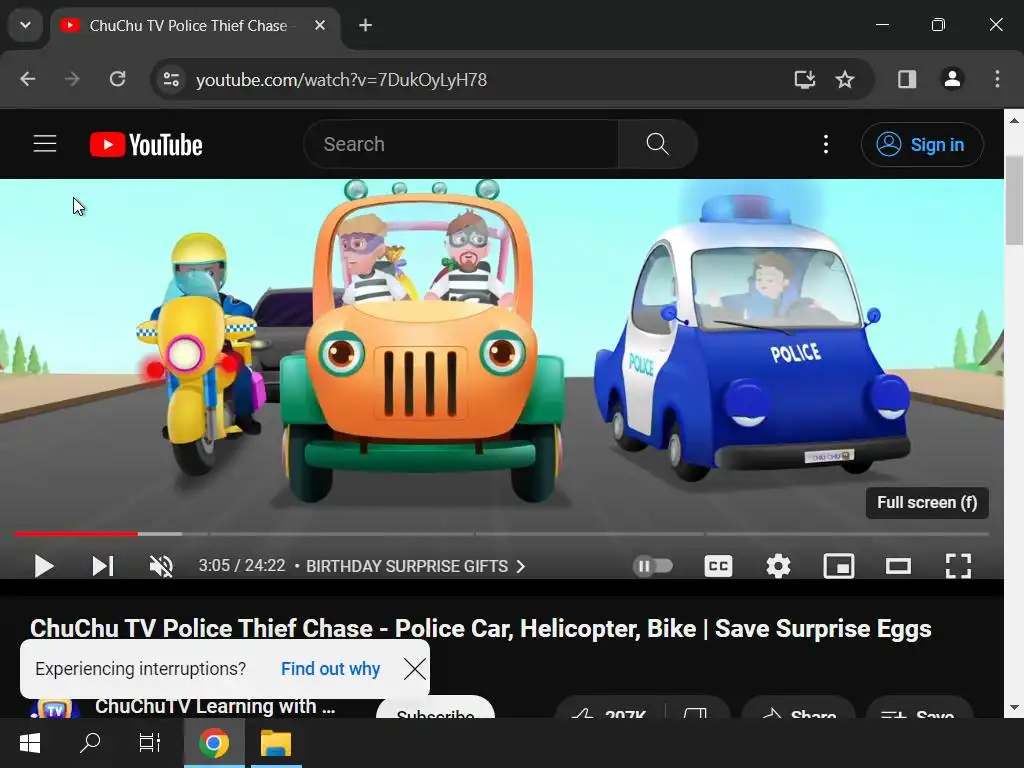Expand the BIRTHDAY SURPRISE GIFTS chapter
The image size is (1024, 768).
[x=415, y=566]
